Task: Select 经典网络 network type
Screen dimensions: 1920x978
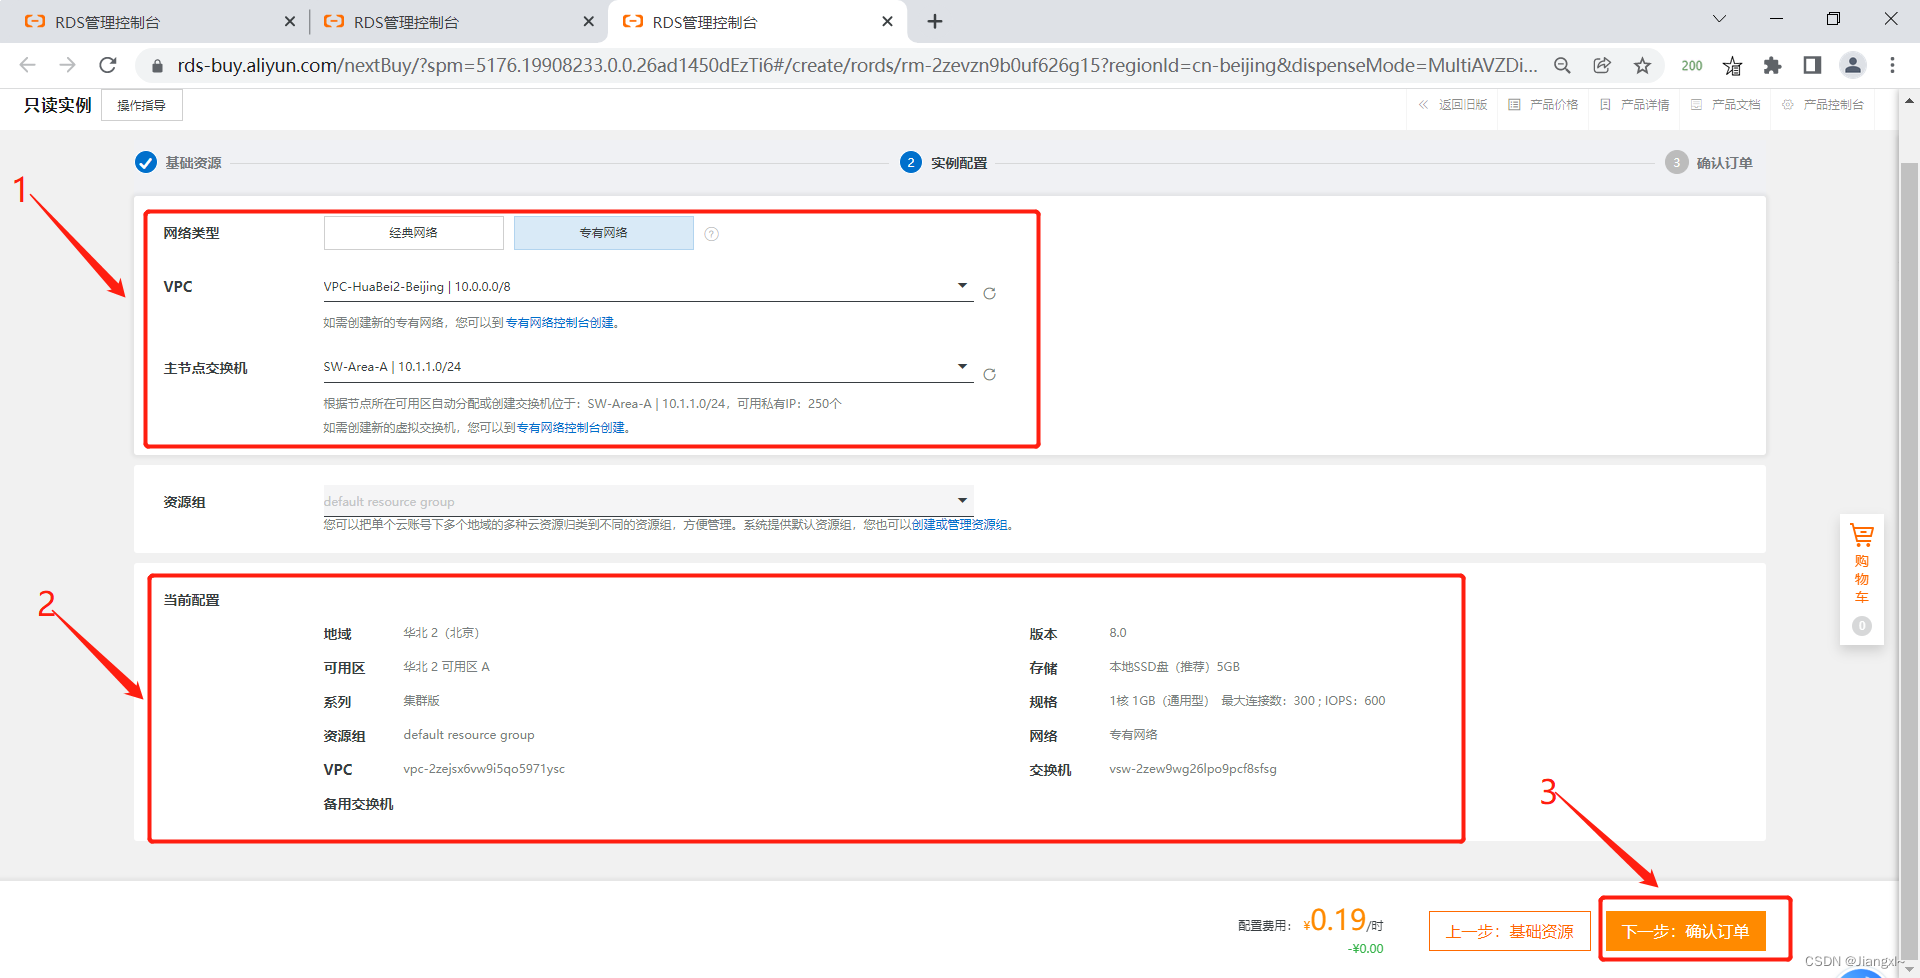Action: (x=413, y=233)
